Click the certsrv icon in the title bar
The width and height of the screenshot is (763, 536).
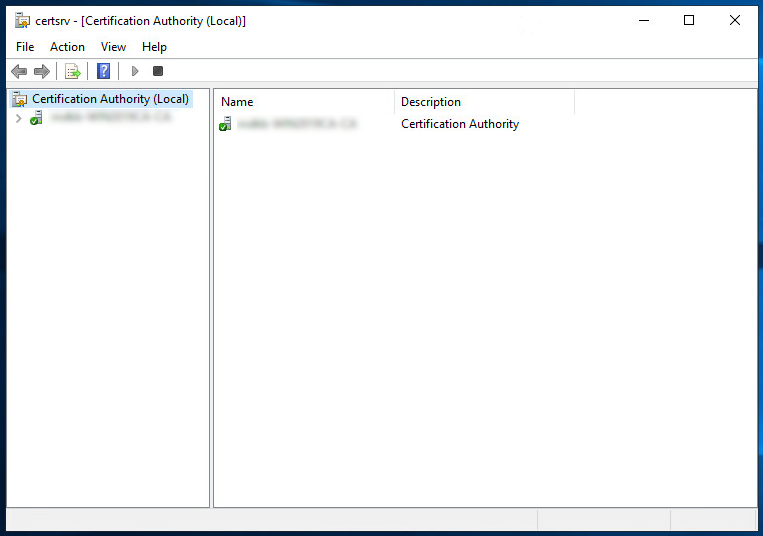pos(22,20)
